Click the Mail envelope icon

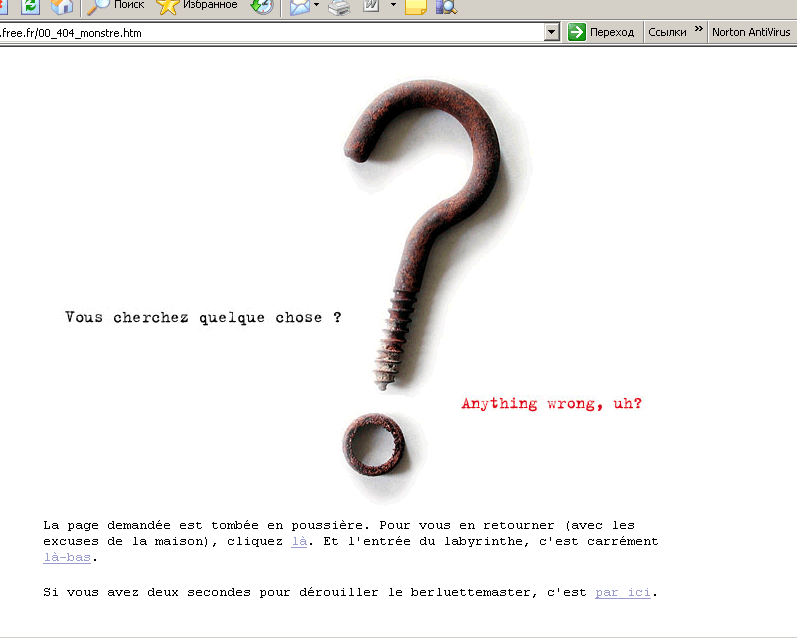click(x=299, y=7)
